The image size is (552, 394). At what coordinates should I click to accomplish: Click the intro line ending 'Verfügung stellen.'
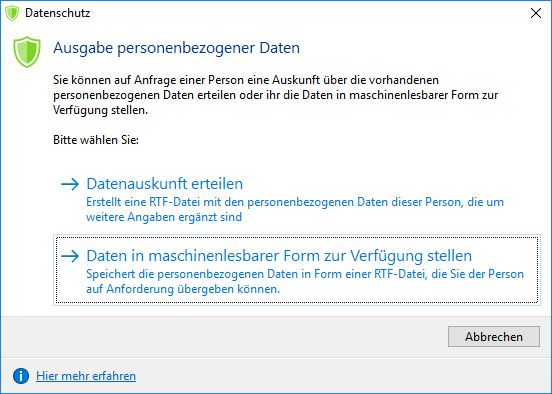coord(100,110)
